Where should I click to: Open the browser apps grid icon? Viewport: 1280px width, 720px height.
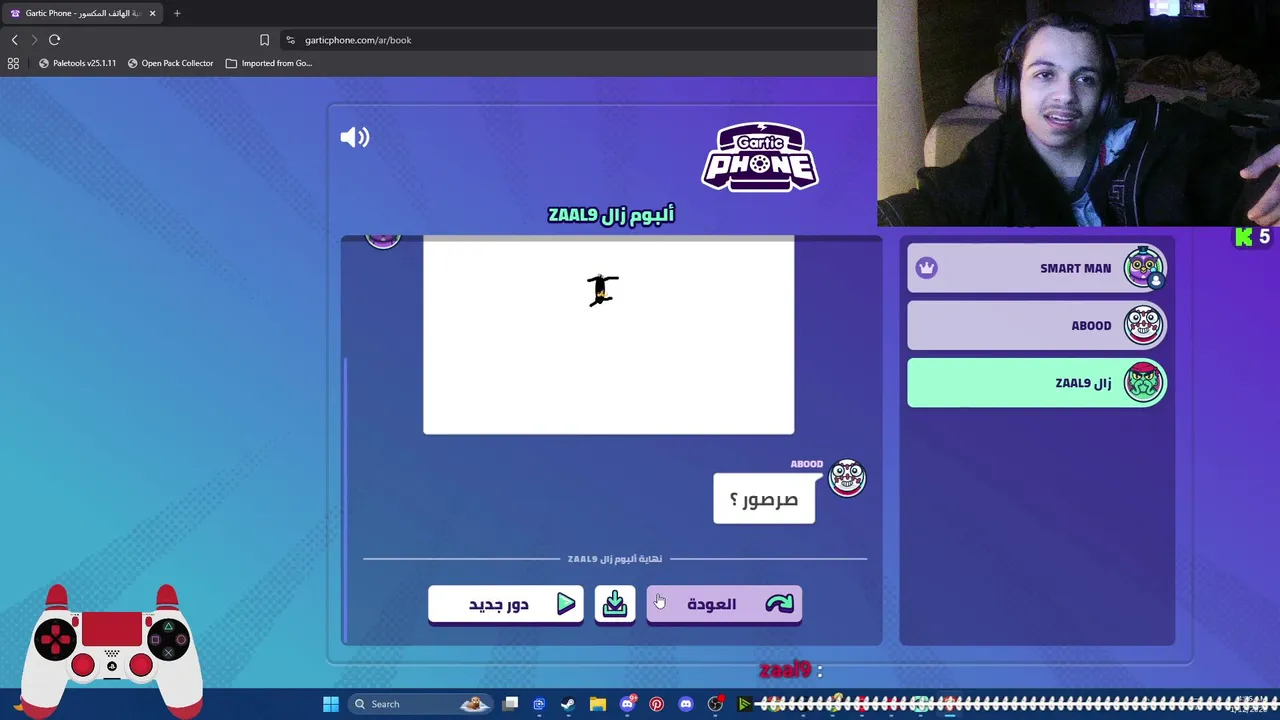(x=13, y=63)
